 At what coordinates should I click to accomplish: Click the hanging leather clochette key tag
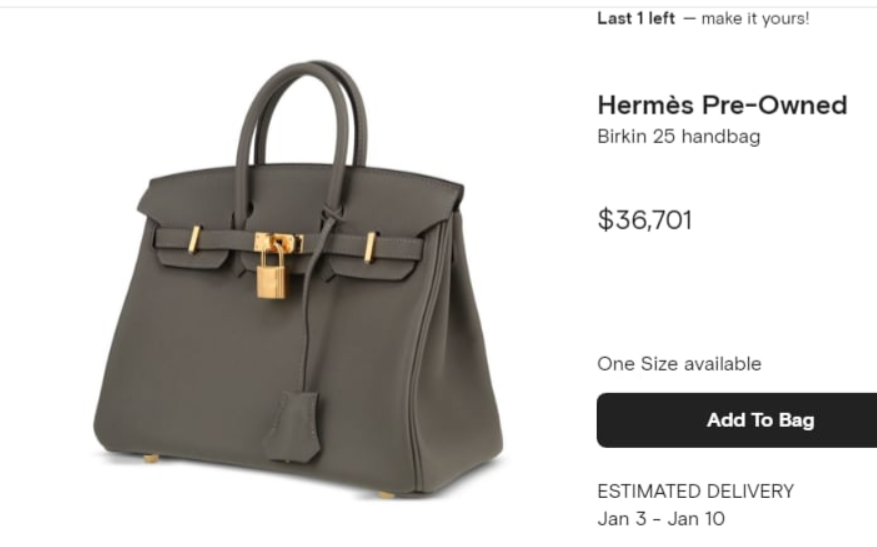coord(292,426)
